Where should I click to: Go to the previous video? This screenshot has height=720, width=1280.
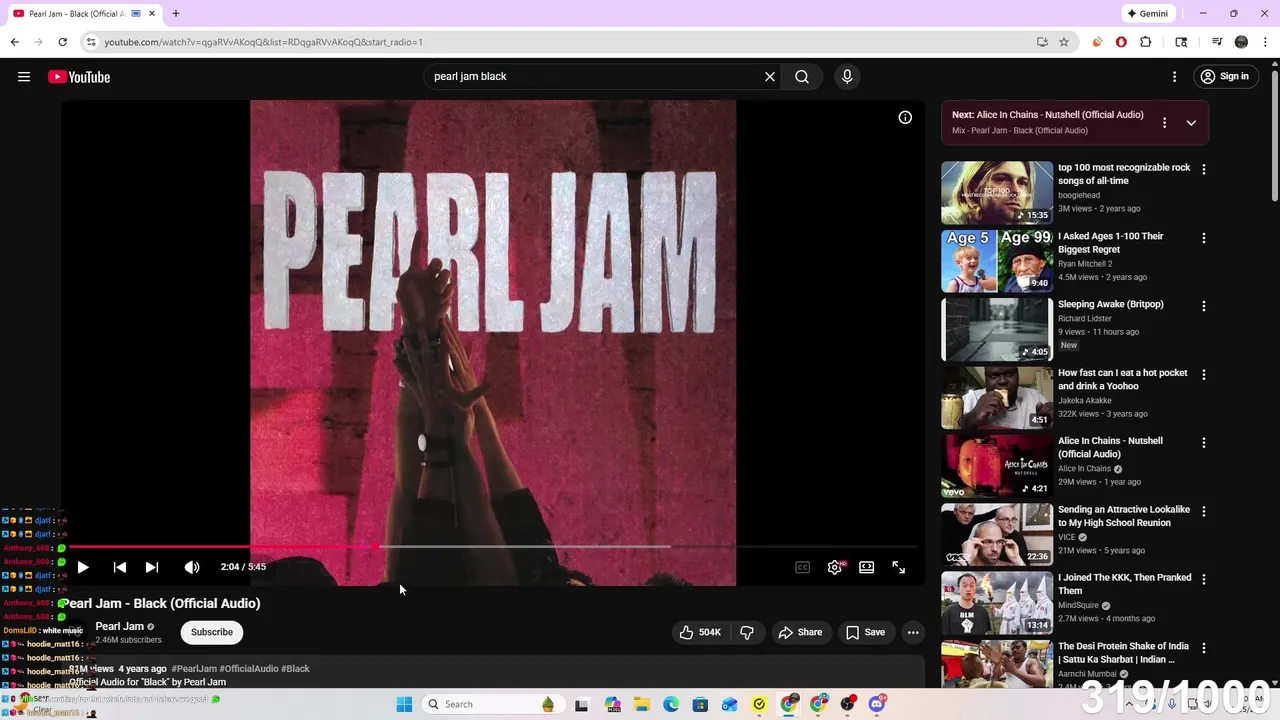[x=119, y=567]
